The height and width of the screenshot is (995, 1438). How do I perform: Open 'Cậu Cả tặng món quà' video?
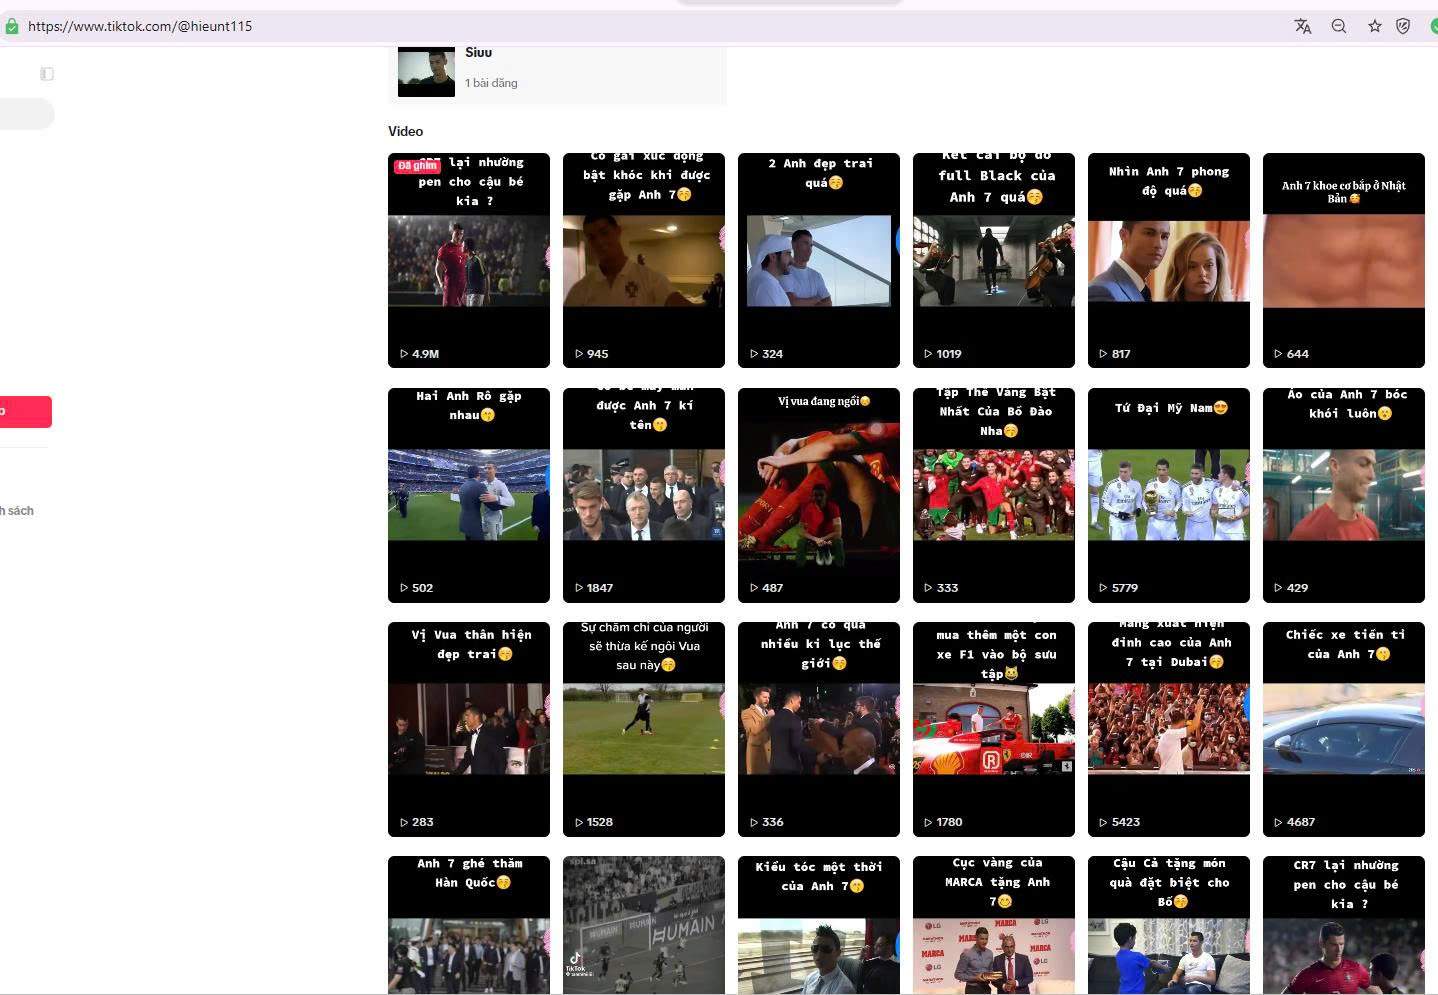tap(1169, 925)
